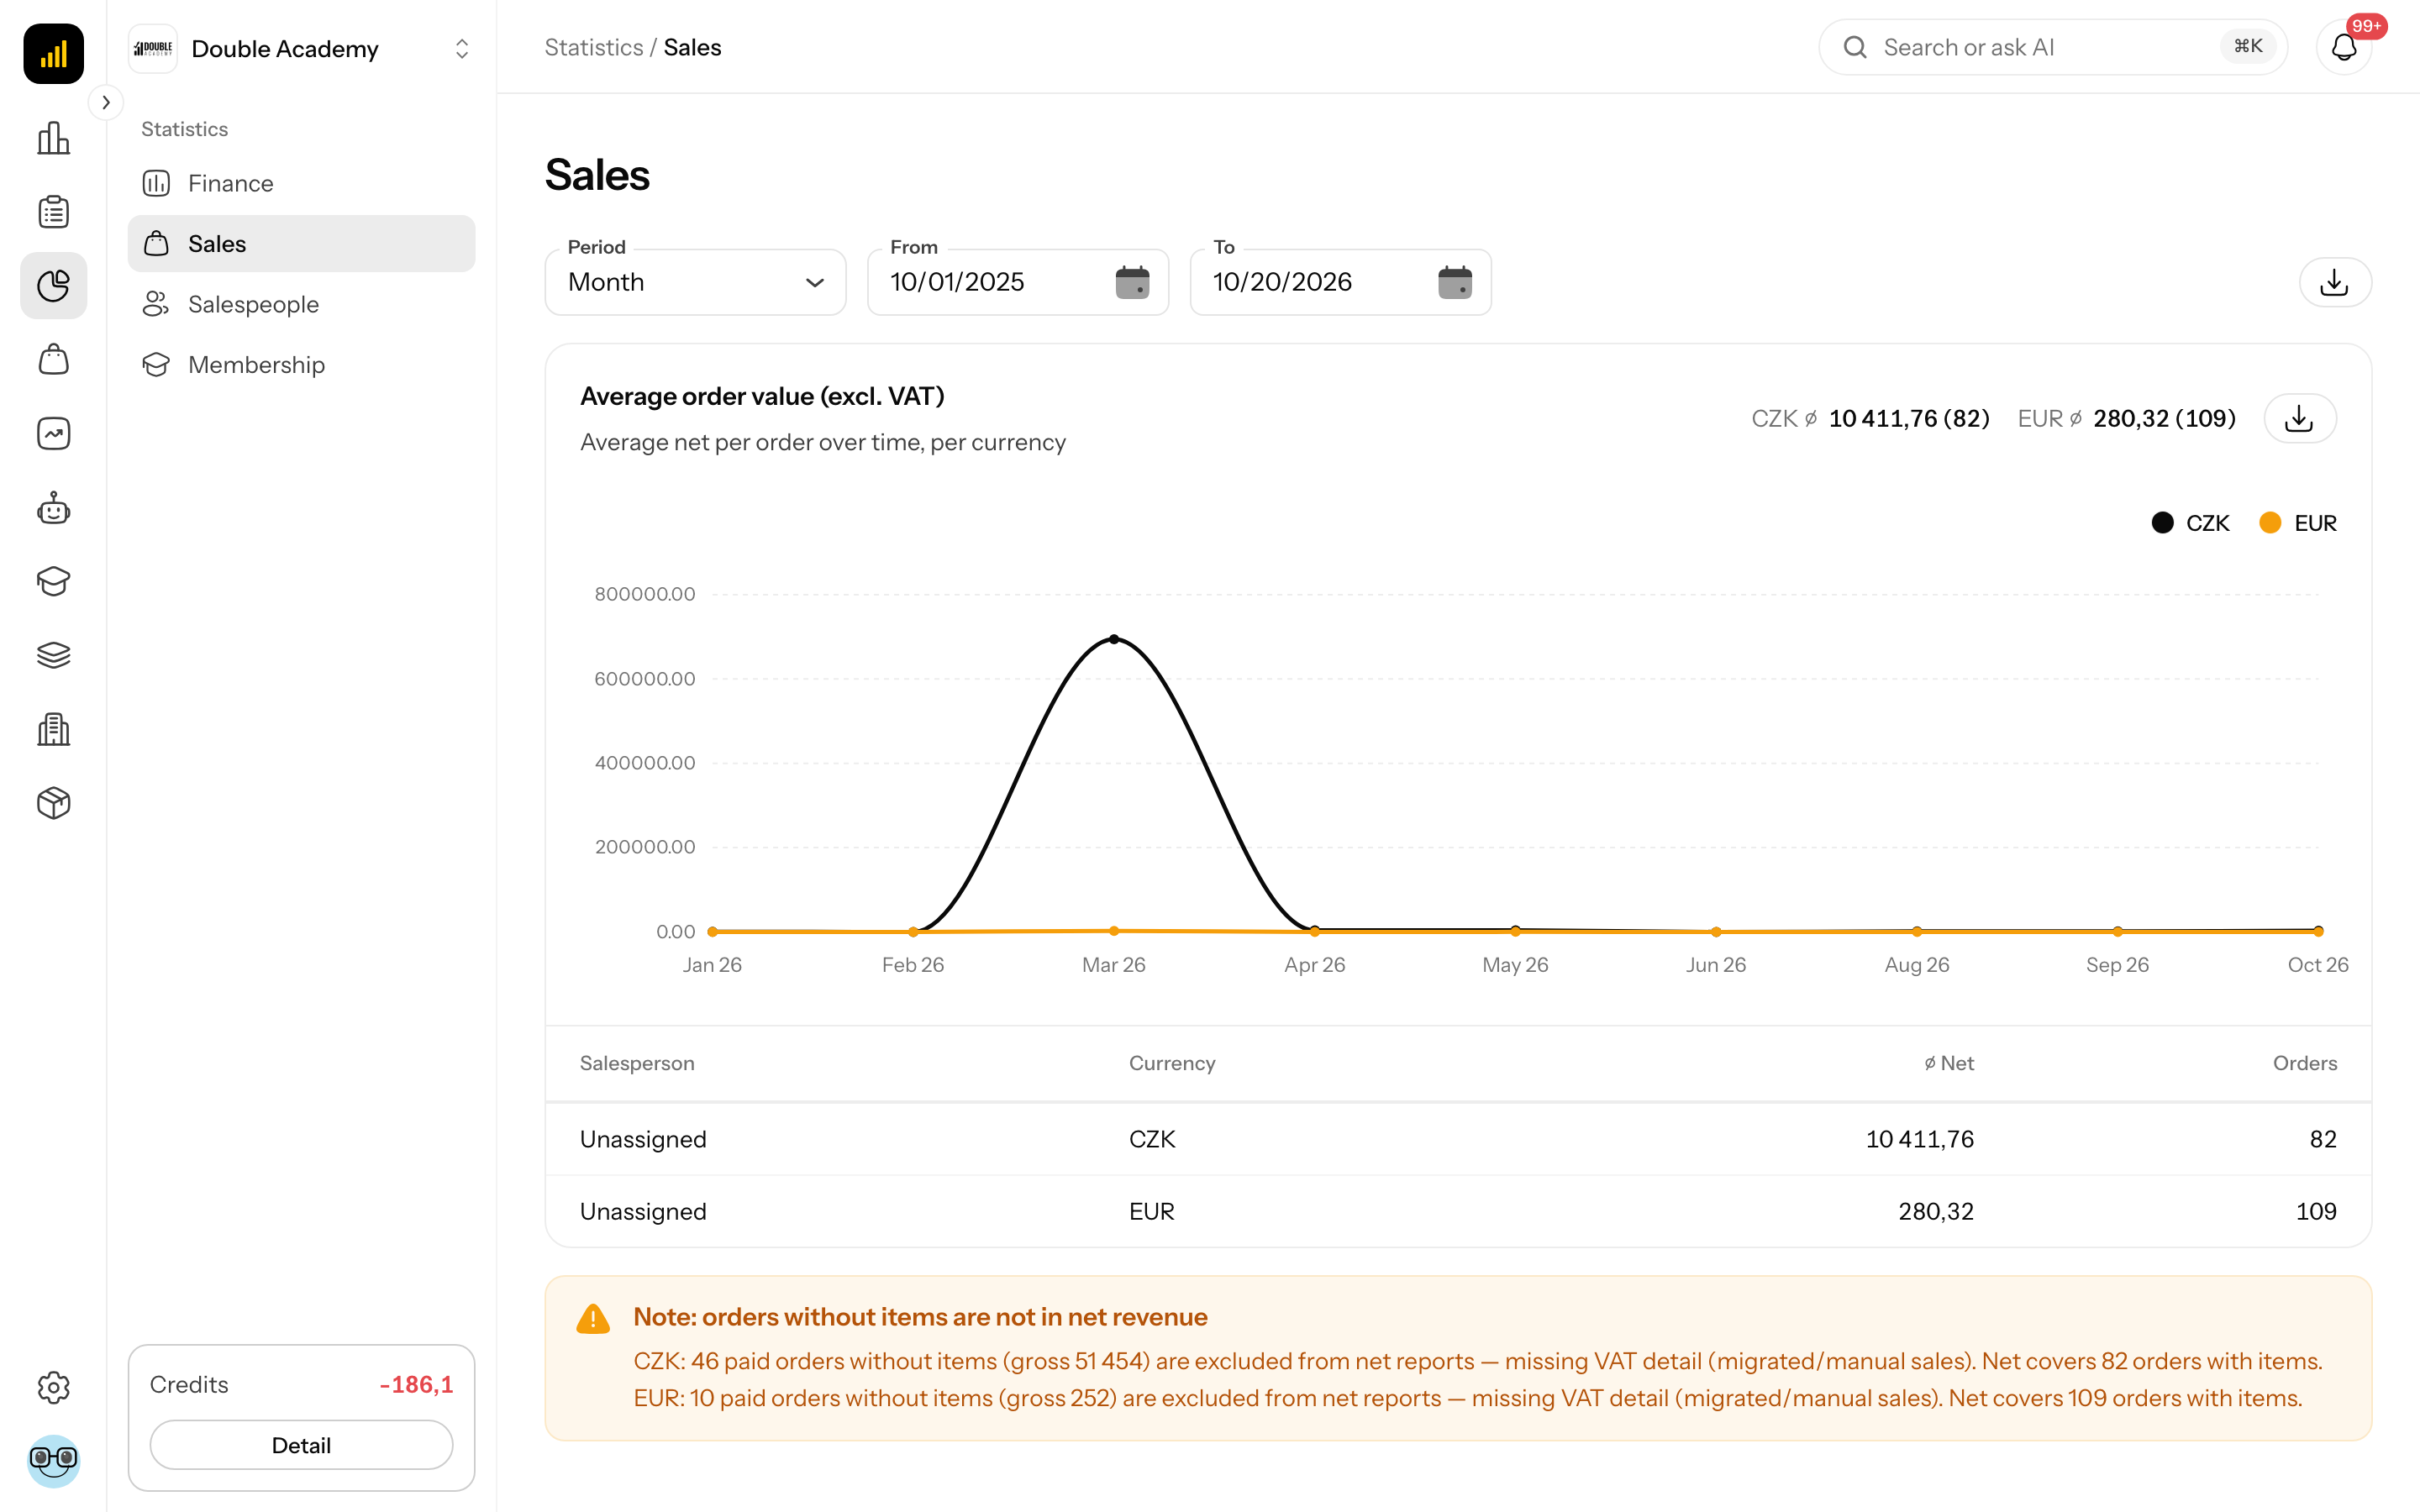
Task: Click the ⌀ Net column header
Action: [x=1949, y=1063]
